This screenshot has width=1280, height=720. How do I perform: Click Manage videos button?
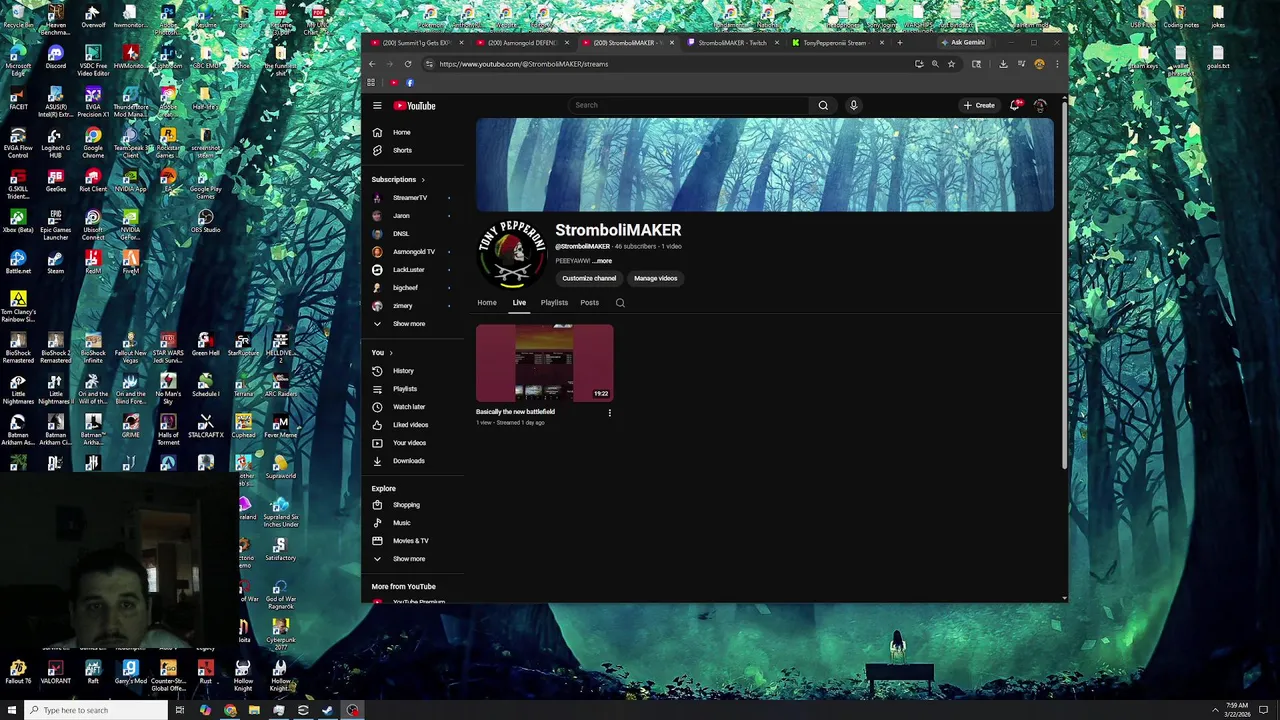[656, 278]
